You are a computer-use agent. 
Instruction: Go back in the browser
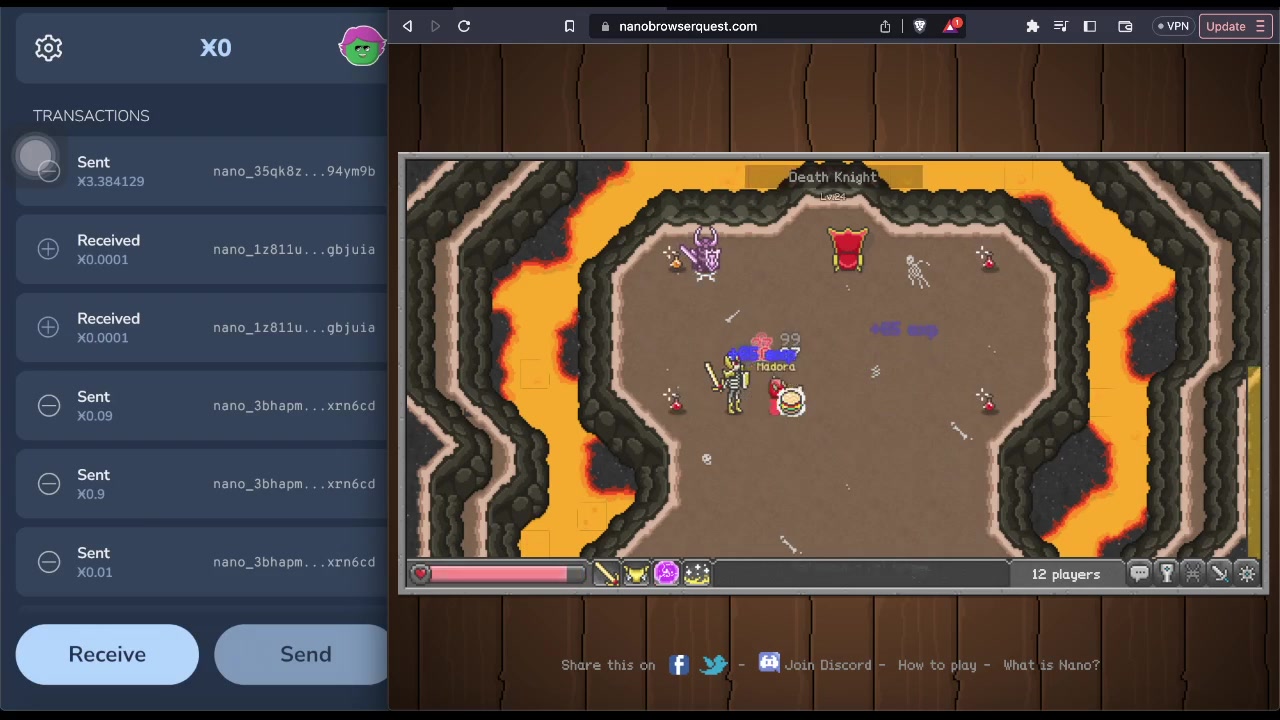(x=407, y=26)
